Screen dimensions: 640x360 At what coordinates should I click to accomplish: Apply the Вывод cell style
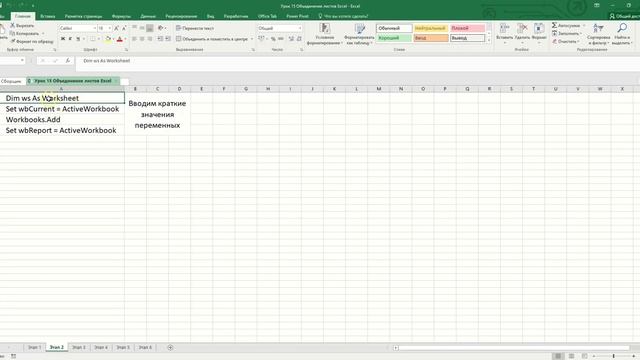(x=467, y=38)
